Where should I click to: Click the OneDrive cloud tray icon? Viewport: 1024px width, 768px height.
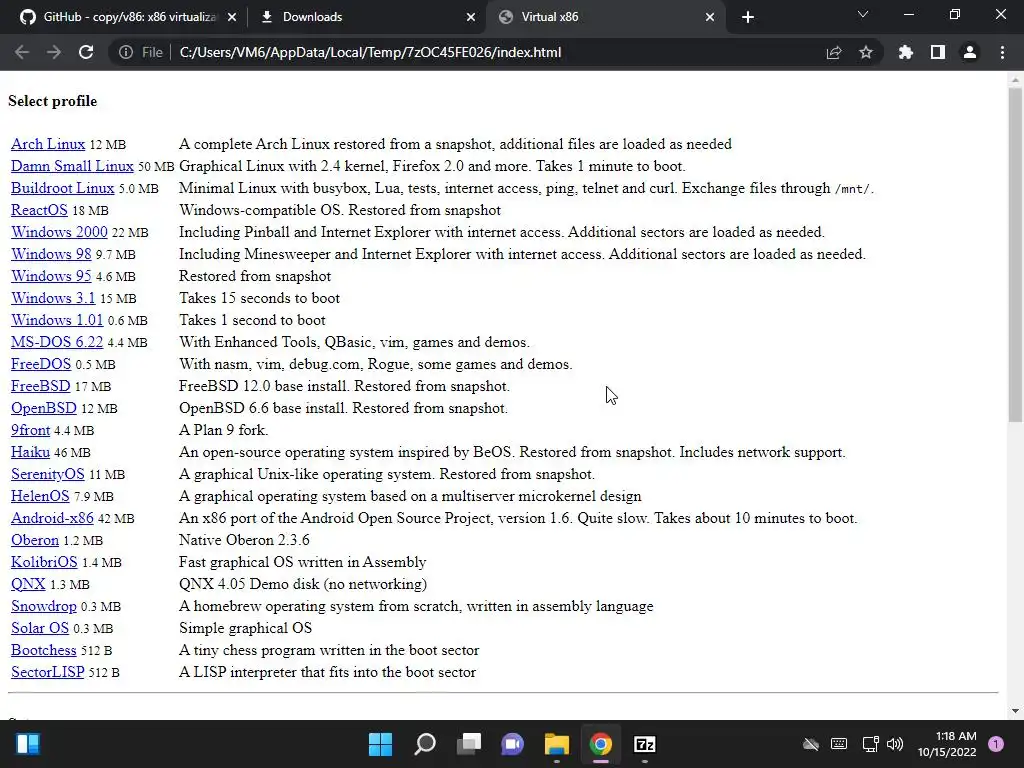click(x=811, y=744)
